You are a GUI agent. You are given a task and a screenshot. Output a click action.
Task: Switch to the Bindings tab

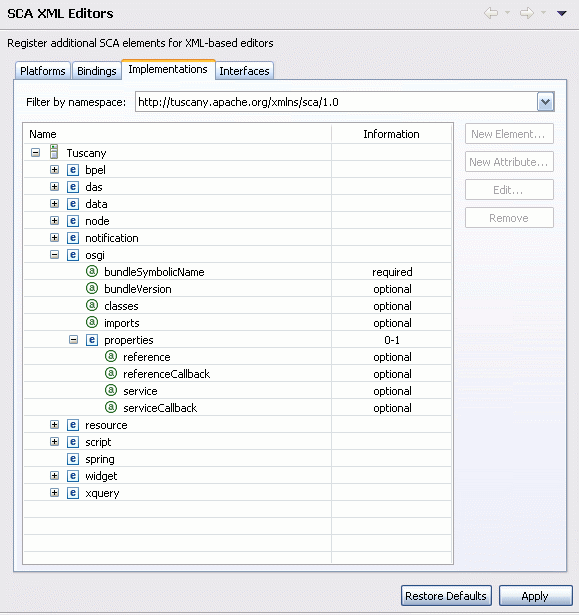[96, 71]
